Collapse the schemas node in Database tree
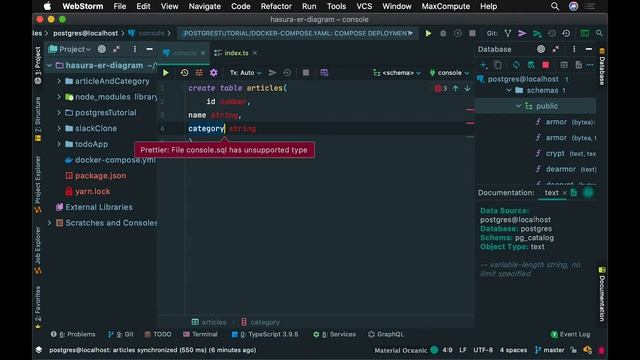Screen dimensions: 640x360 tap(509, 90)
